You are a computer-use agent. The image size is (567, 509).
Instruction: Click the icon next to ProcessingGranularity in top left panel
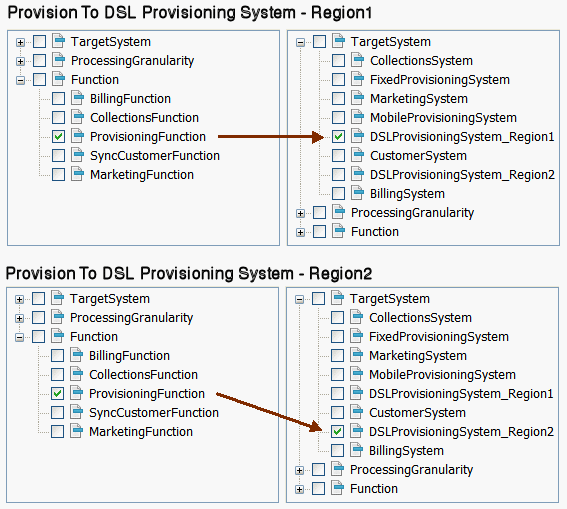[x=58, y=60]
